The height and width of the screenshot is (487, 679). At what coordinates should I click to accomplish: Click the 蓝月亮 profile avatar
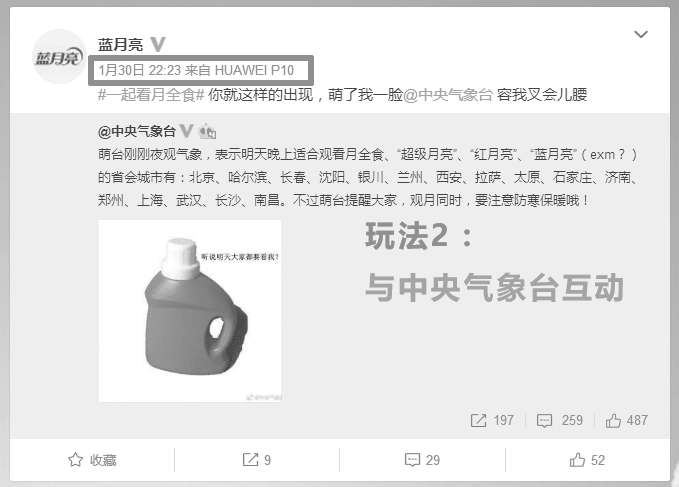(x=59, y=56)
